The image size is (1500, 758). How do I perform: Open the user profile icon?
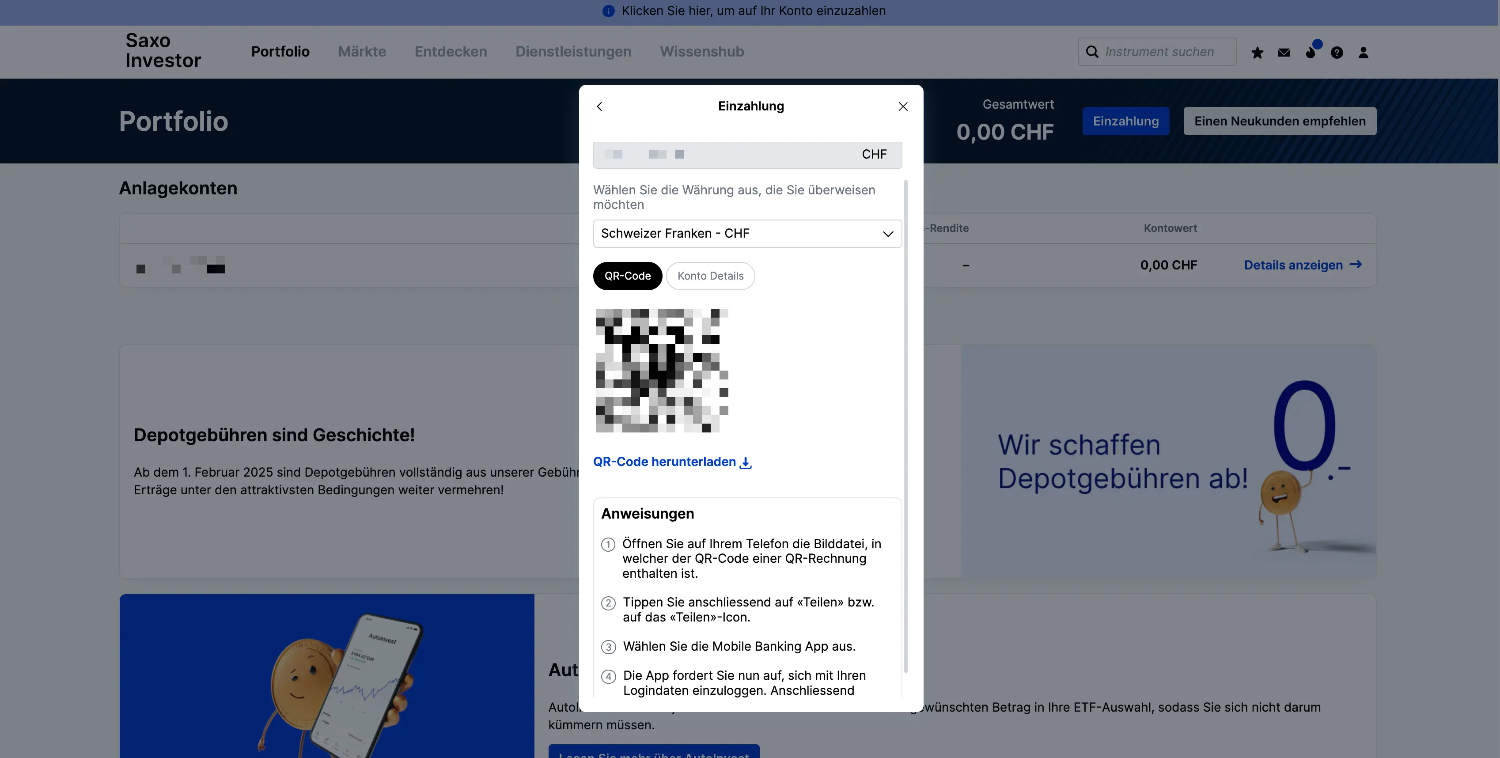click(x=1363, y=52)
